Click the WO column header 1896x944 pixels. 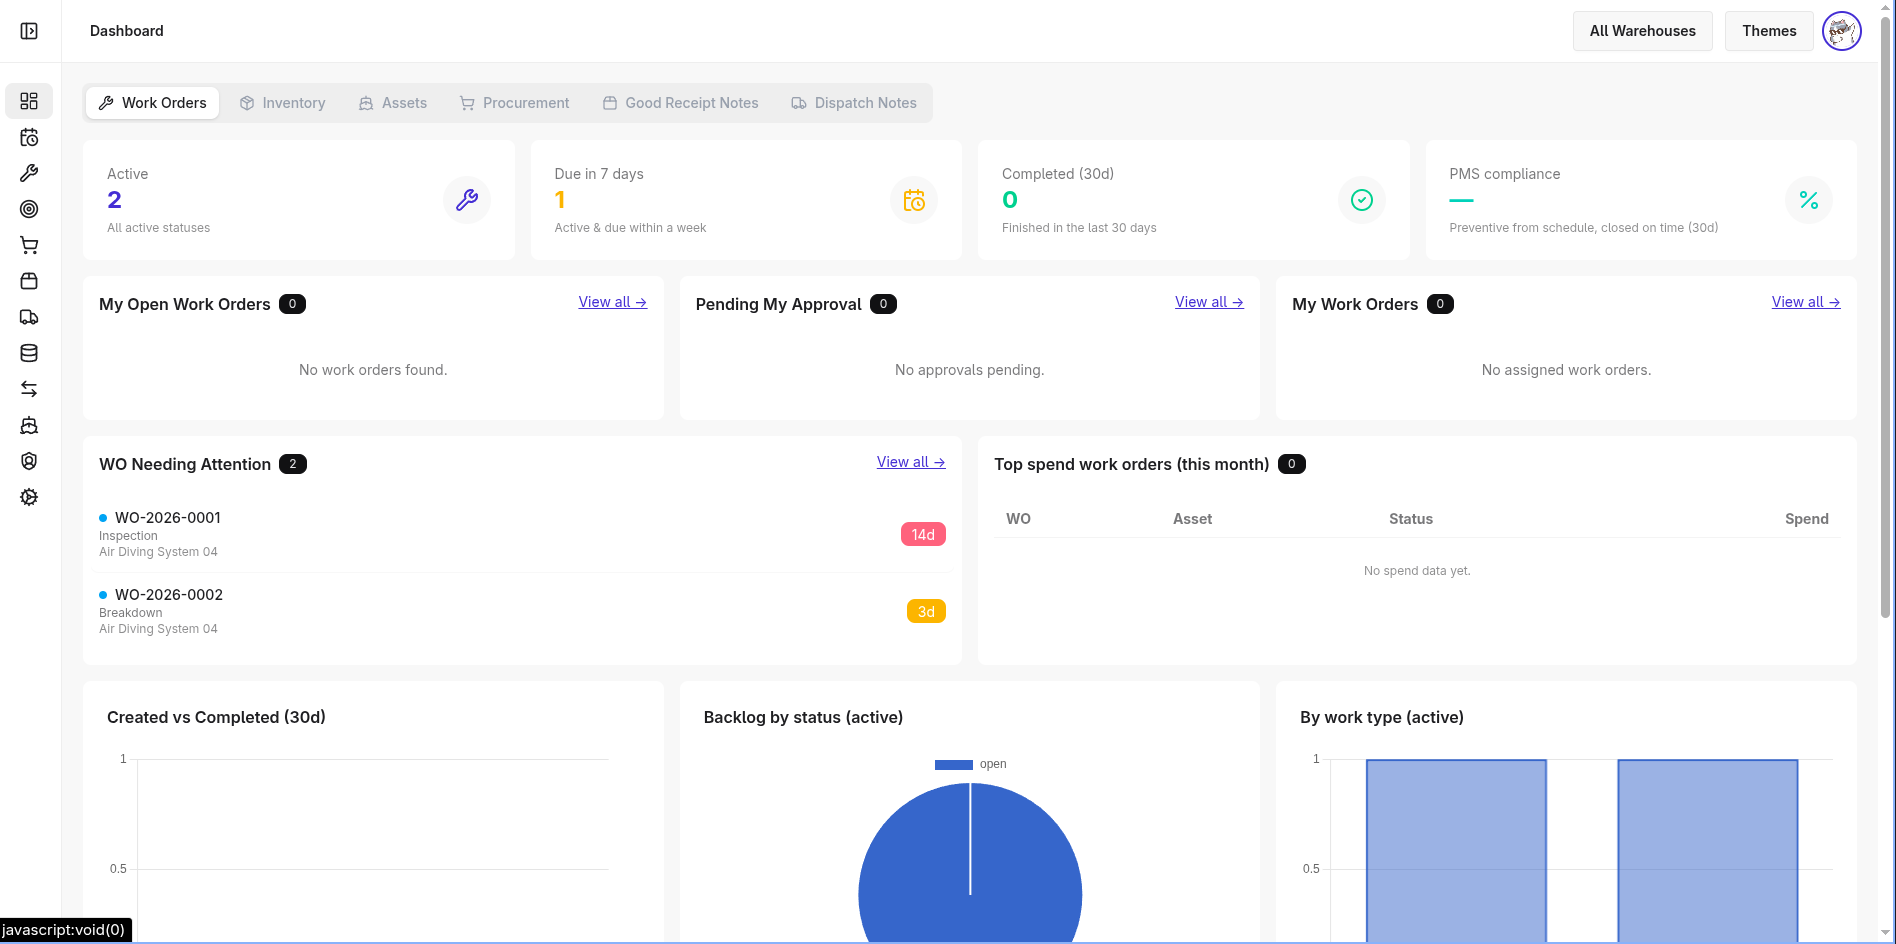[1018, 519]
